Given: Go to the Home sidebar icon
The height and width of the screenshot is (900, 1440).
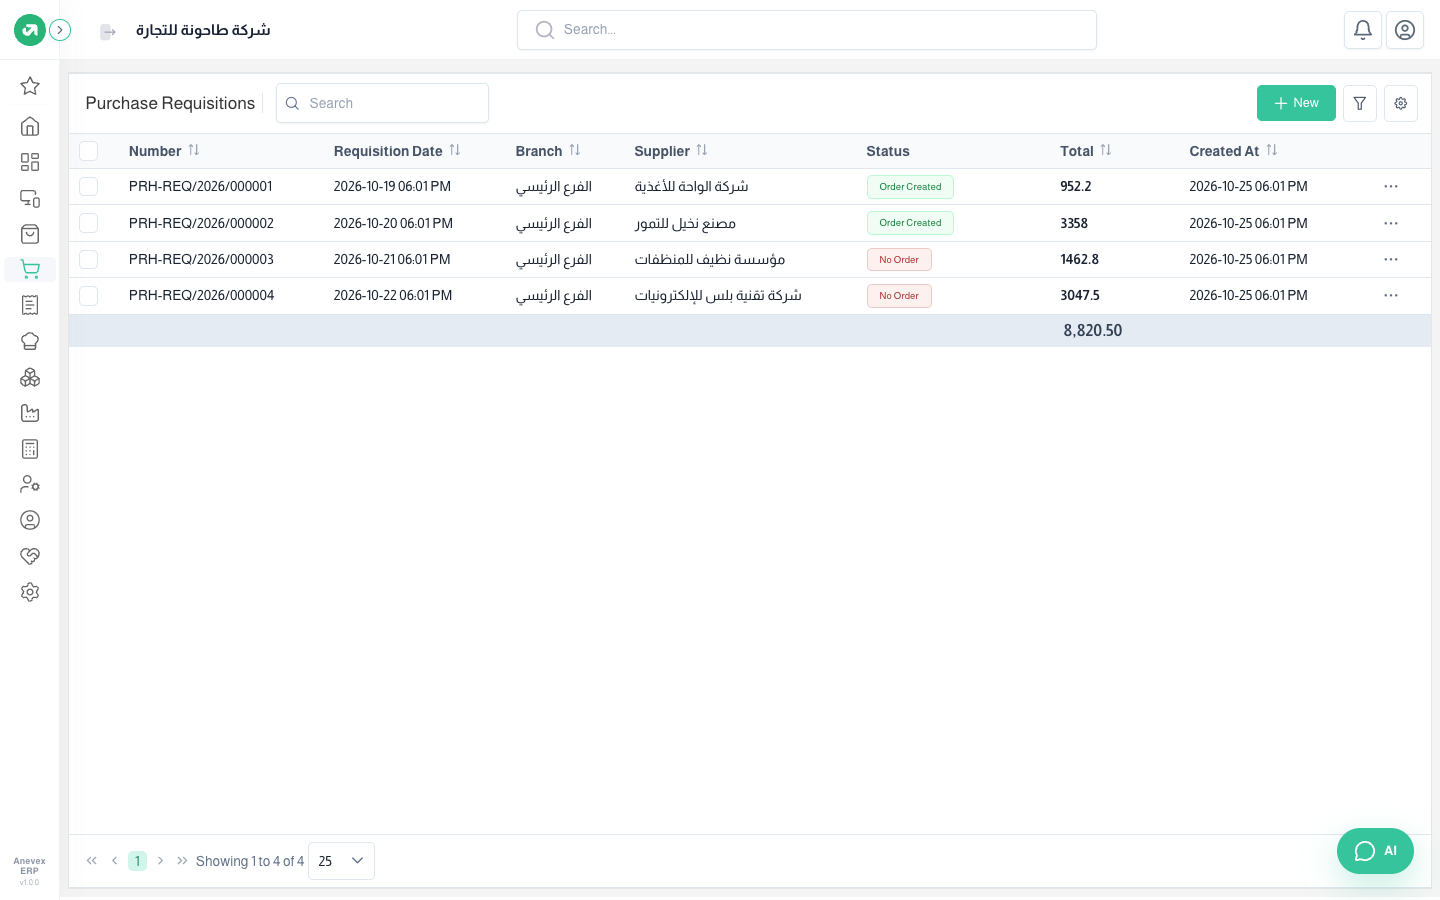Looking at the screenshot, I should [30, 126].
